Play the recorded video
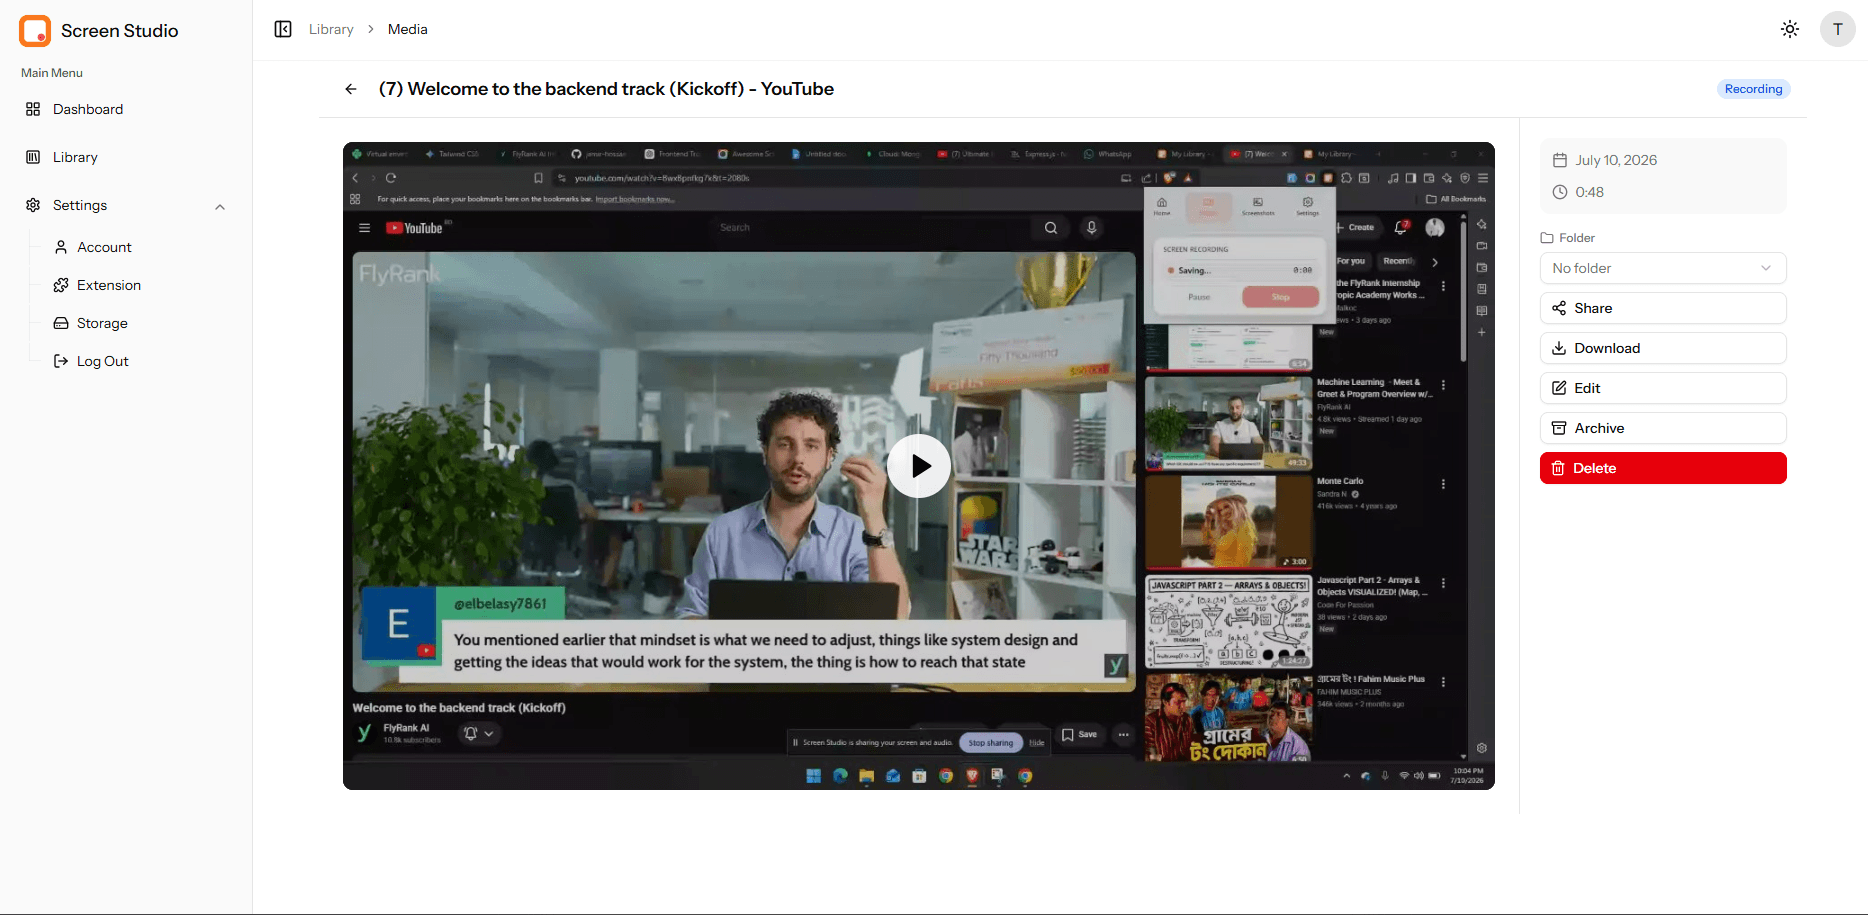This screenshot has height=915, width=1868. [x=919, y=466]
